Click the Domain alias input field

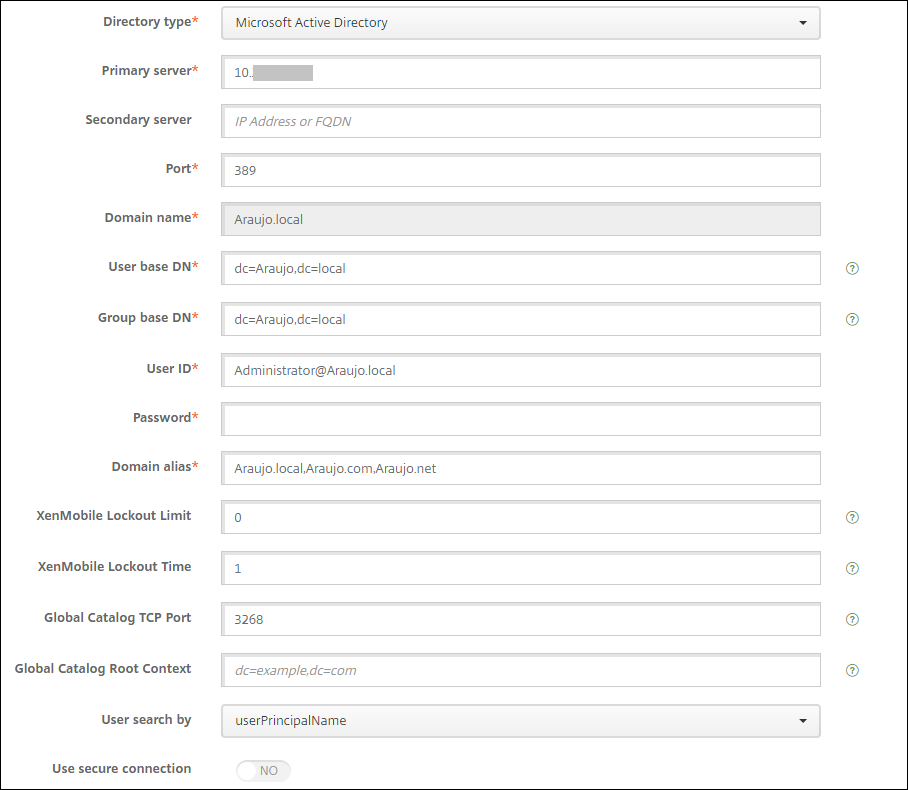click(x=520, y=468)
